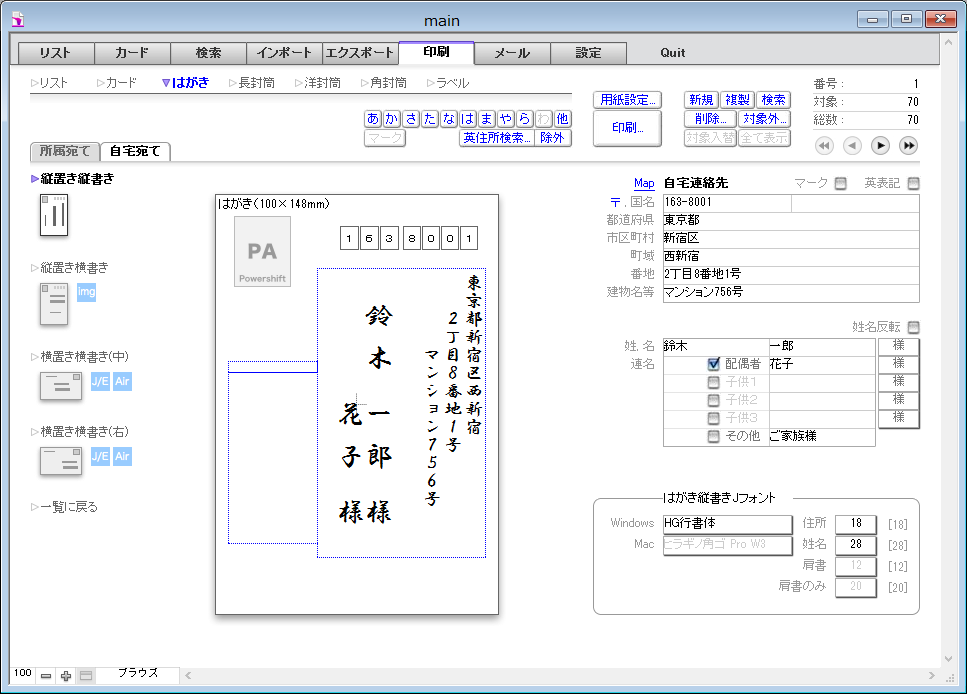Open the 所属宛て address tab
The image size is (967, 694).
(x=65, y=152)
